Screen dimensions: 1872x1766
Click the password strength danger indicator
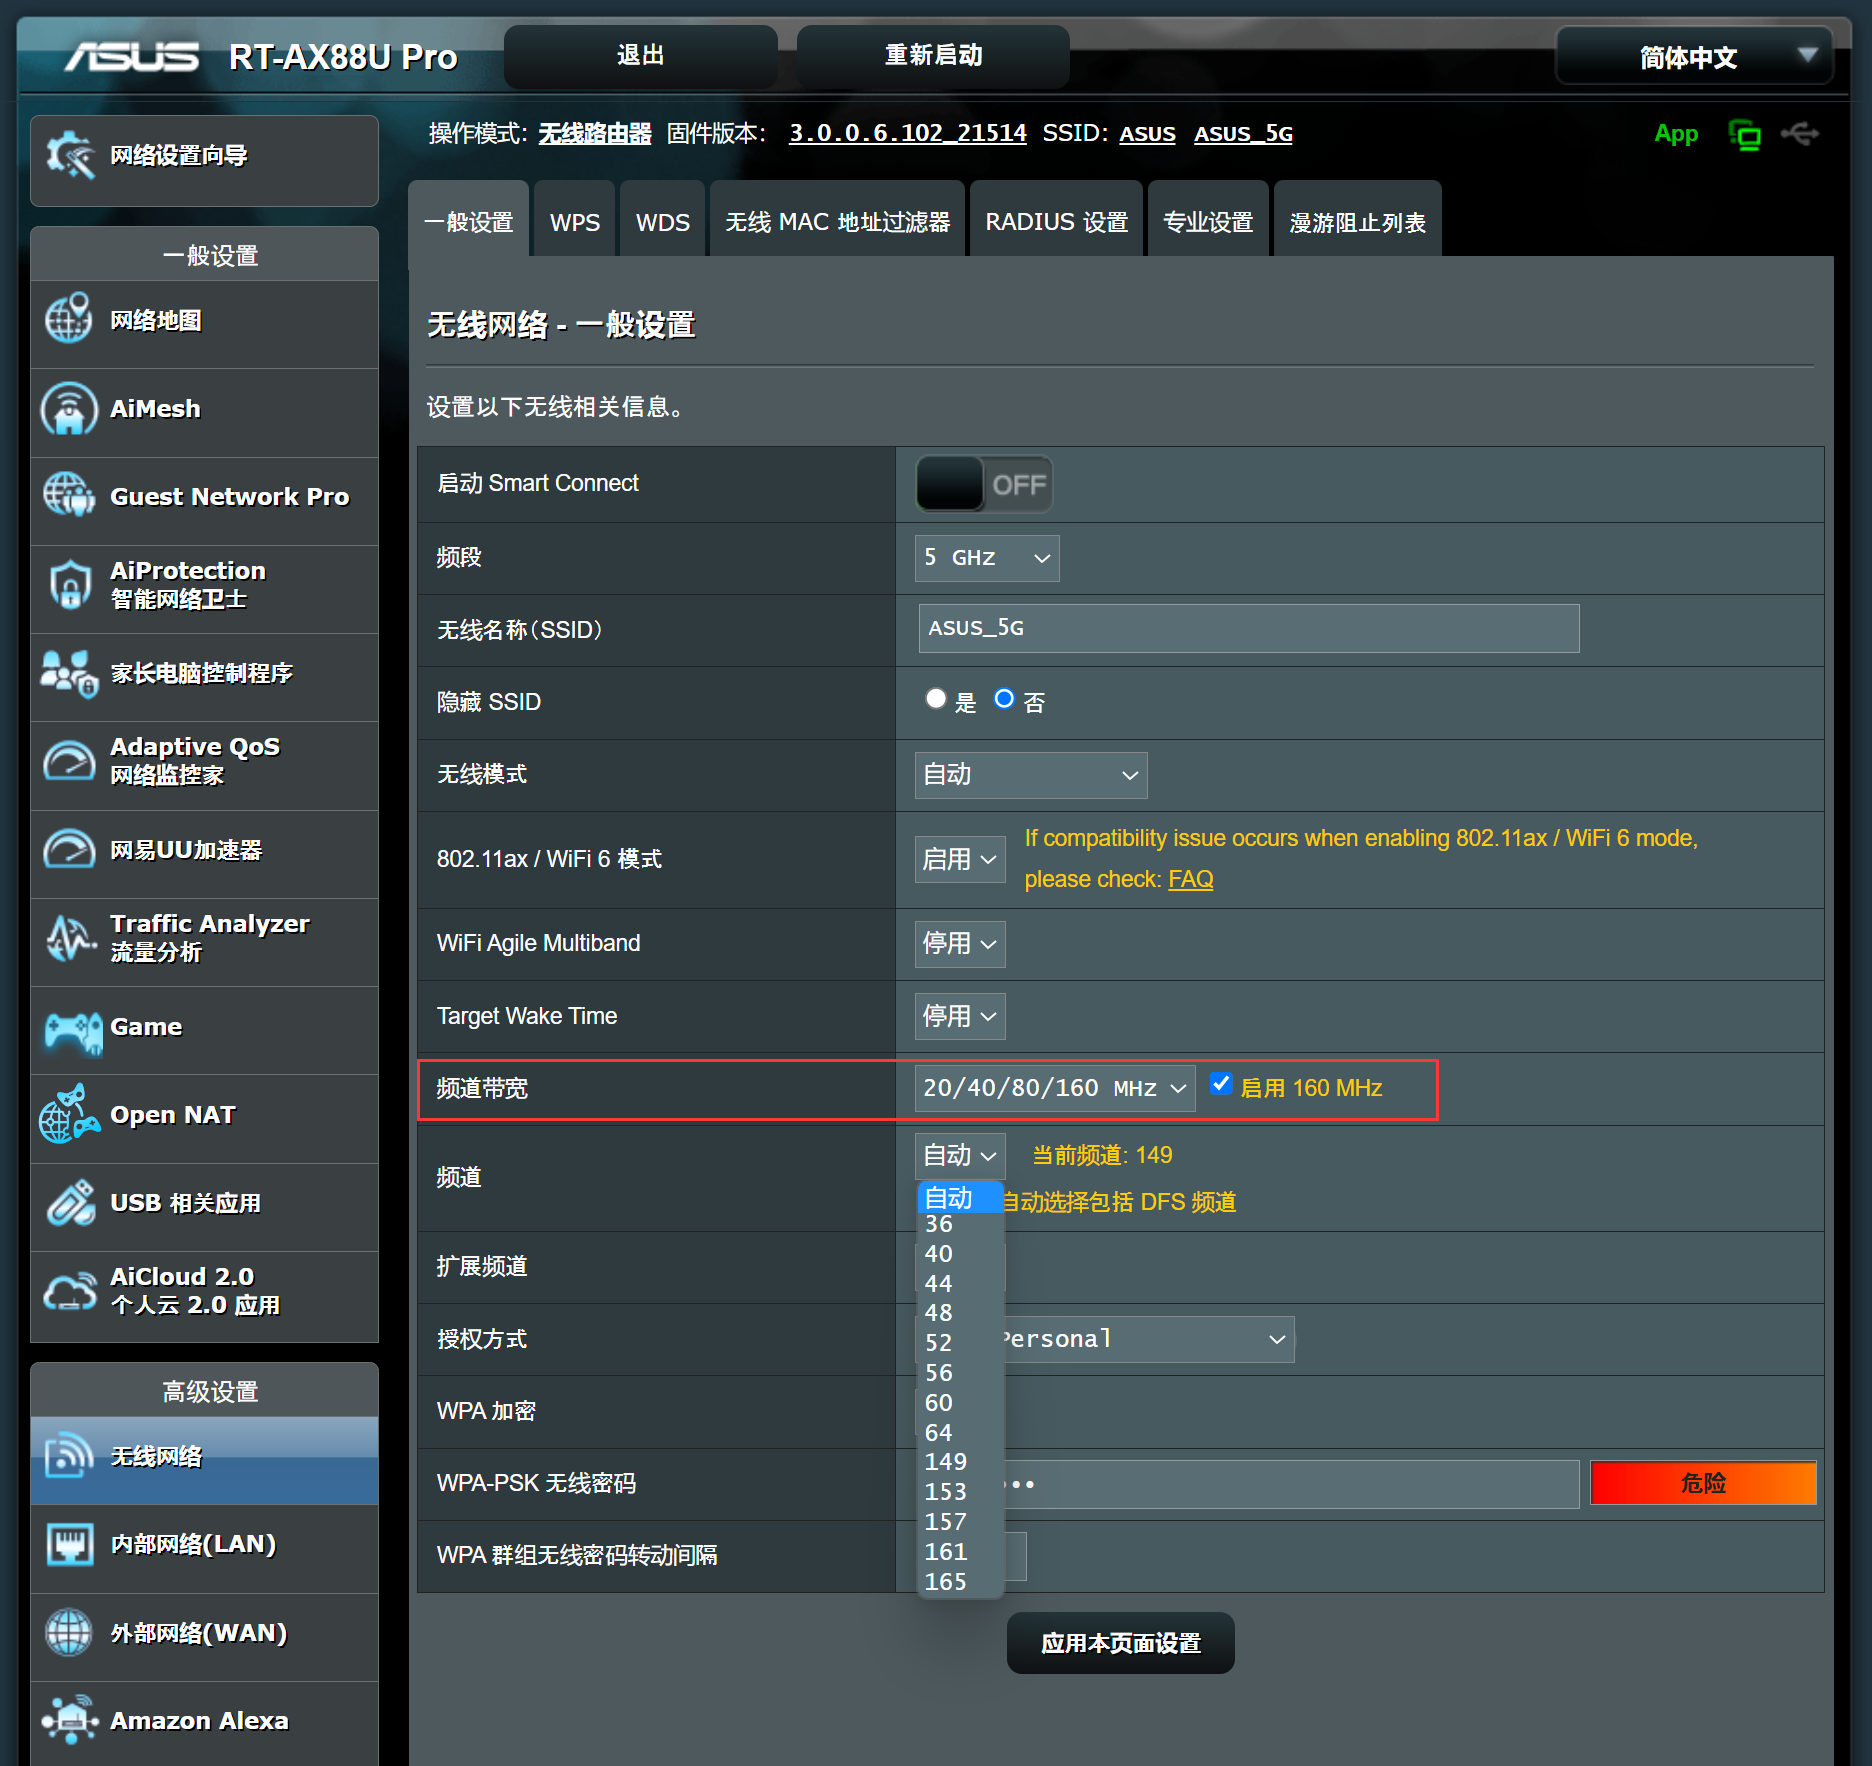(1703, 1483)
